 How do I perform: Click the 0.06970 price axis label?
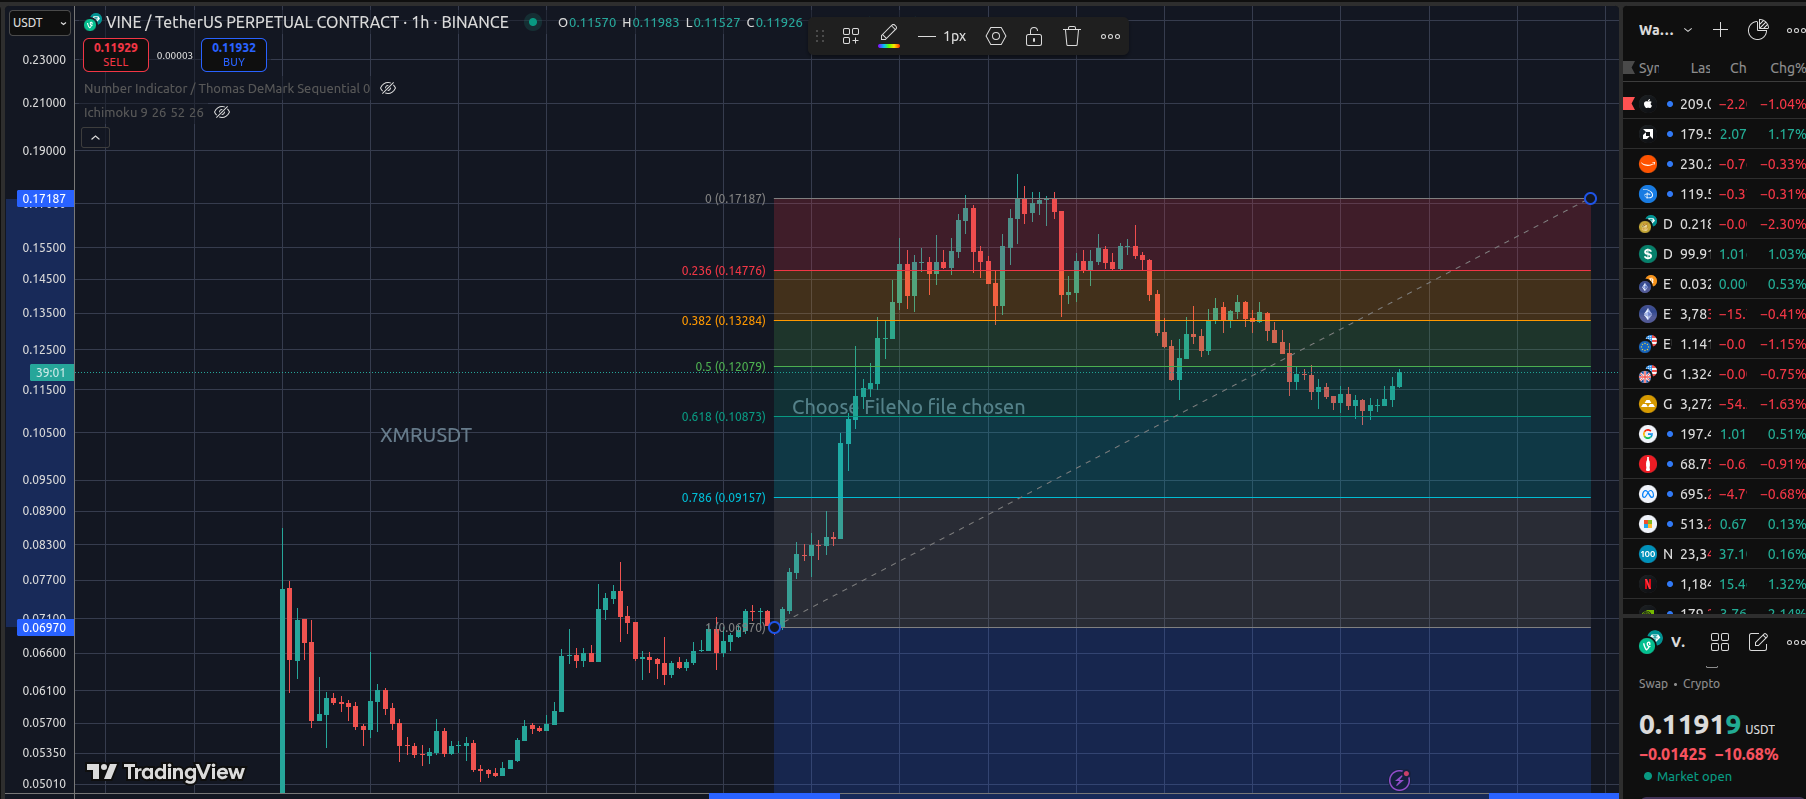tap(44, 627)
